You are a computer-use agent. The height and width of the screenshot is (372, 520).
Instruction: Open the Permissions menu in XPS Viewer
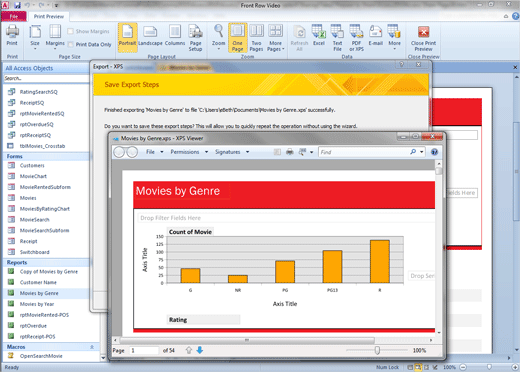coord(189,152)
